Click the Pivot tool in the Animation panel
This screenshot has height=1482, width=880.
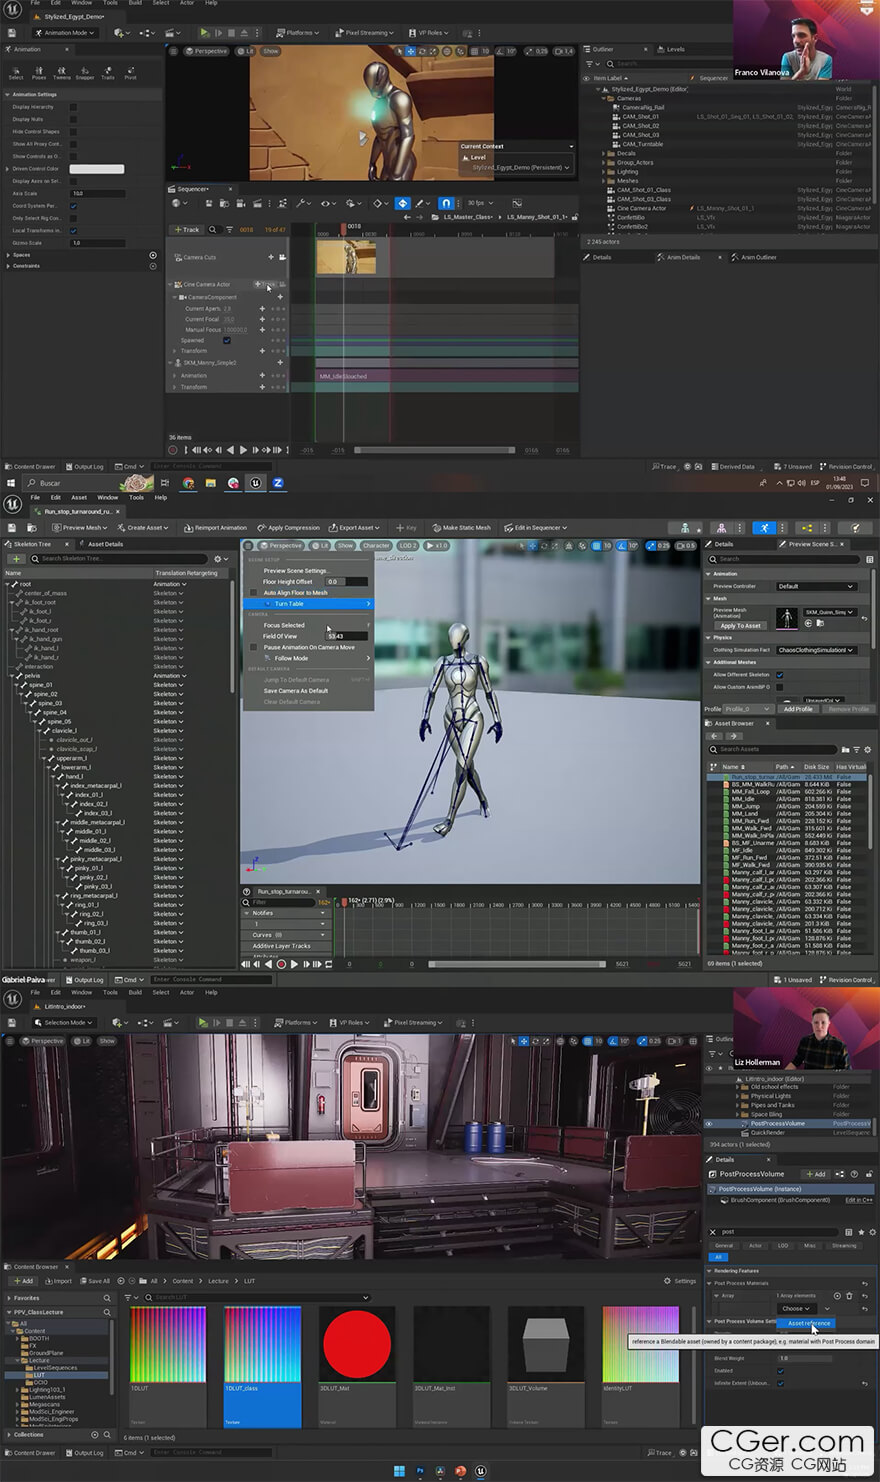(130, 72)
